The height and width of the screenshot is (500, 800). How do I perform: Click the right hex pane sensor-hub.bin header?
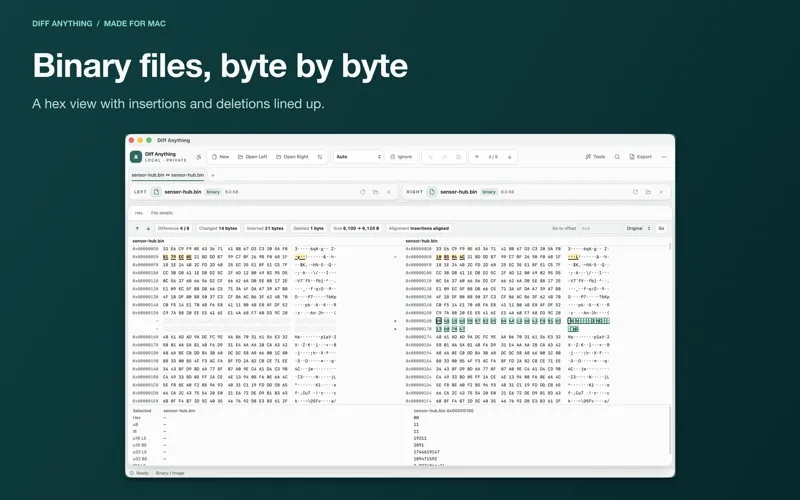[x=421, y=241]
